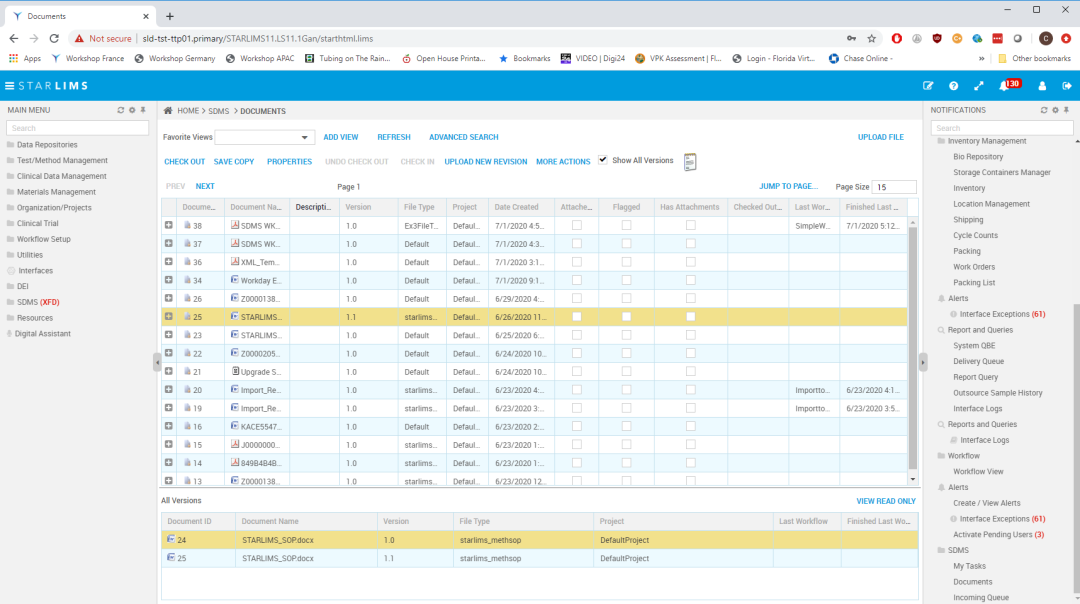The width and height of the screenshot is (1080, 604).
Task: Open notifications bell with 130 badge
Action: [x=1008, y=85]
